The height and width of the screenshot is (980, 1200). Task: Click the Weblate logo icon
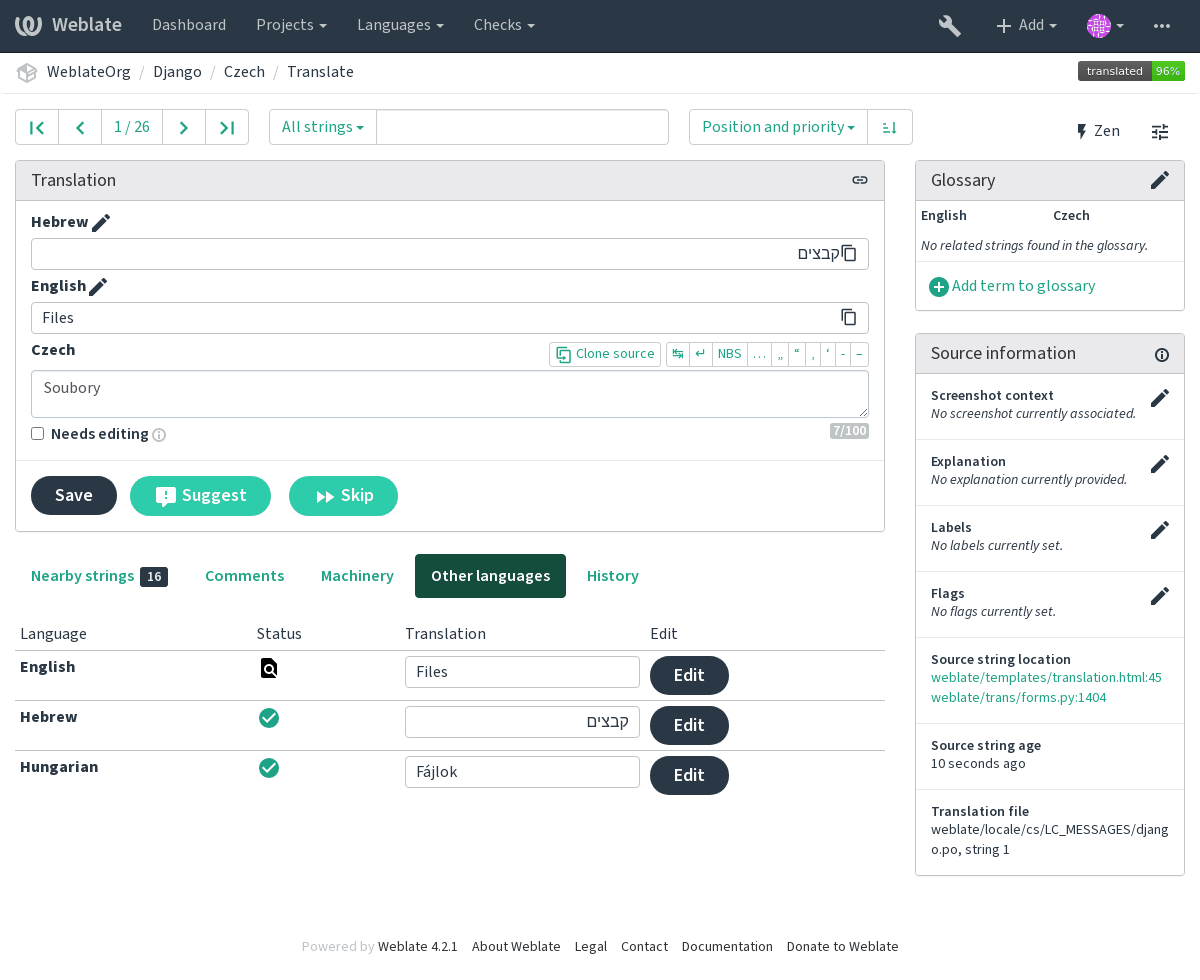[x=29, y=25]
